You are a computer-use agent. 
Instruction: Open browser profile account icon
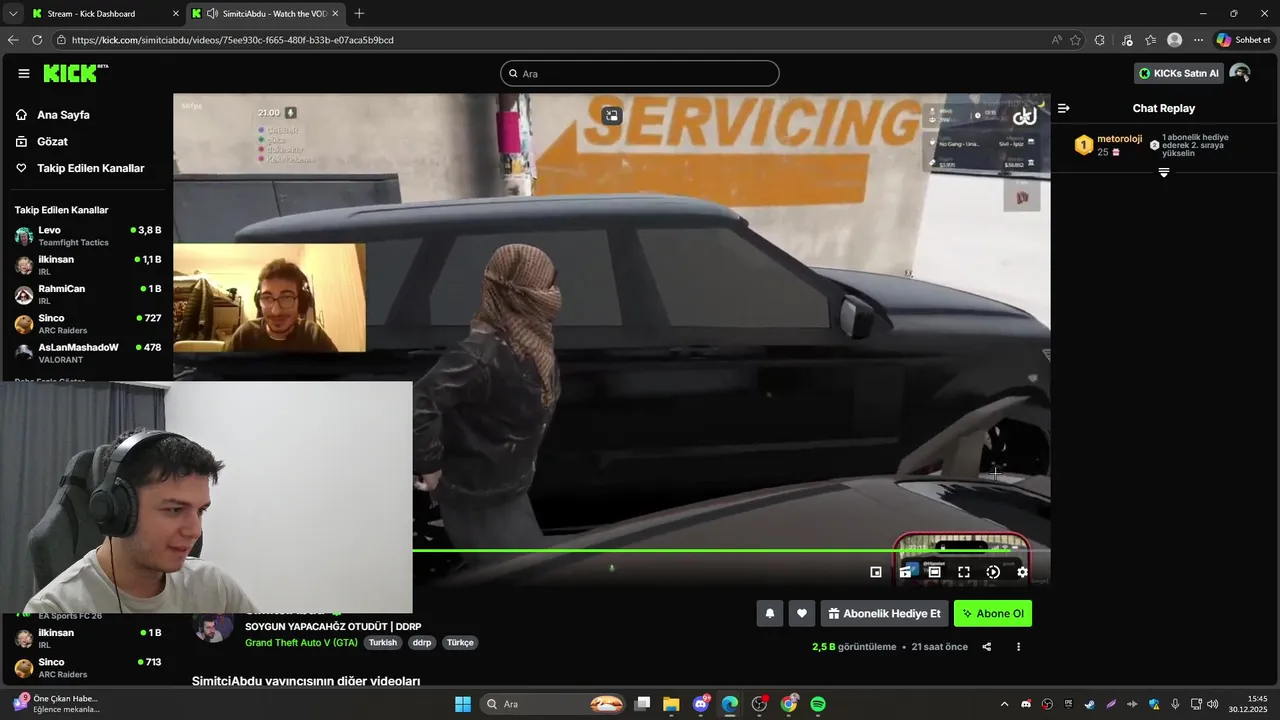tap(1175, 40)
